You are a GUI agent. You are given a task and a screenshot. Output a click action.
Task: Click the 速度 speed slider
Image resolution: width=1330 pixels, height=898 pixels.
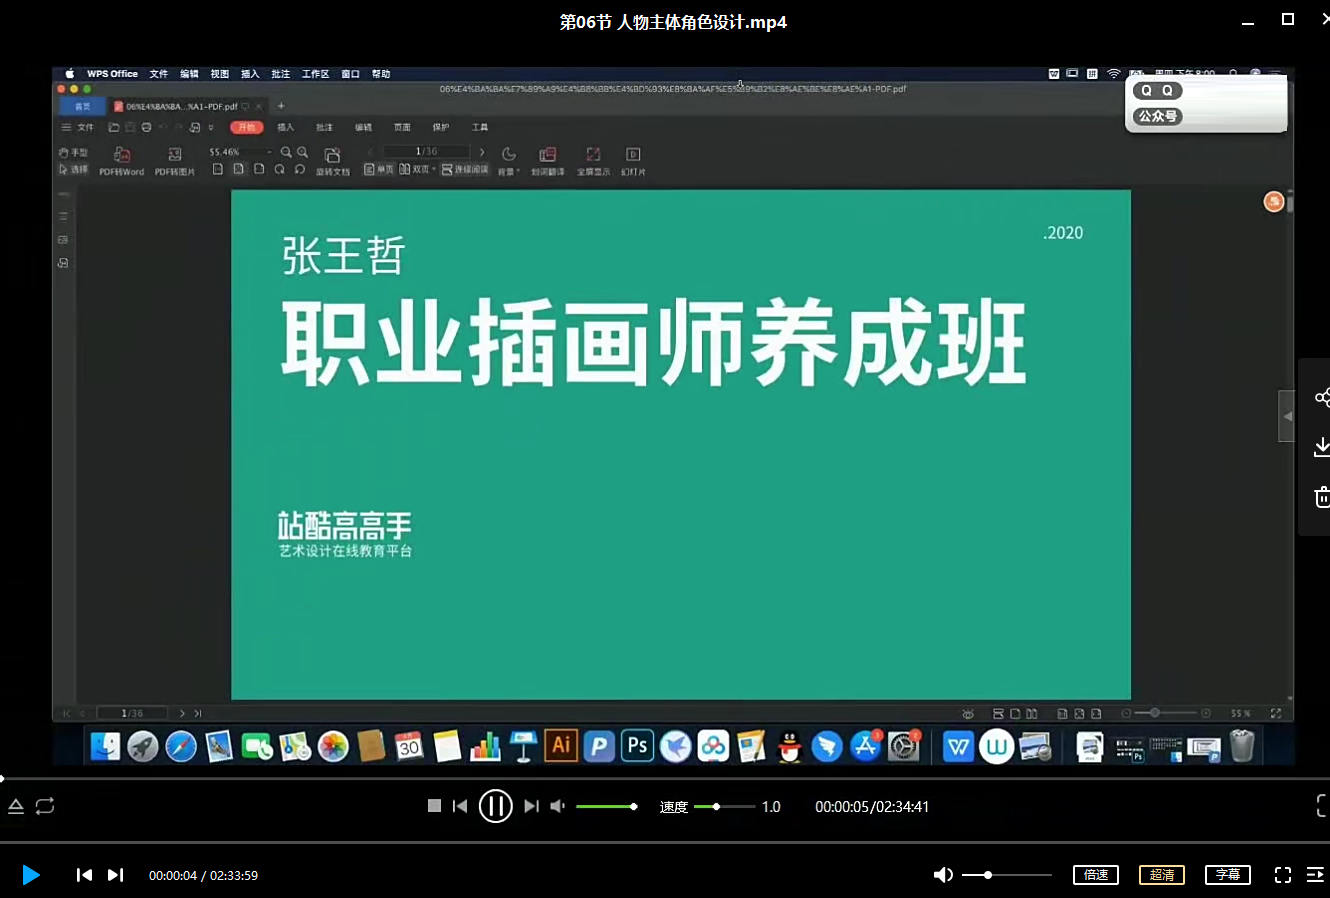[724, 806]
